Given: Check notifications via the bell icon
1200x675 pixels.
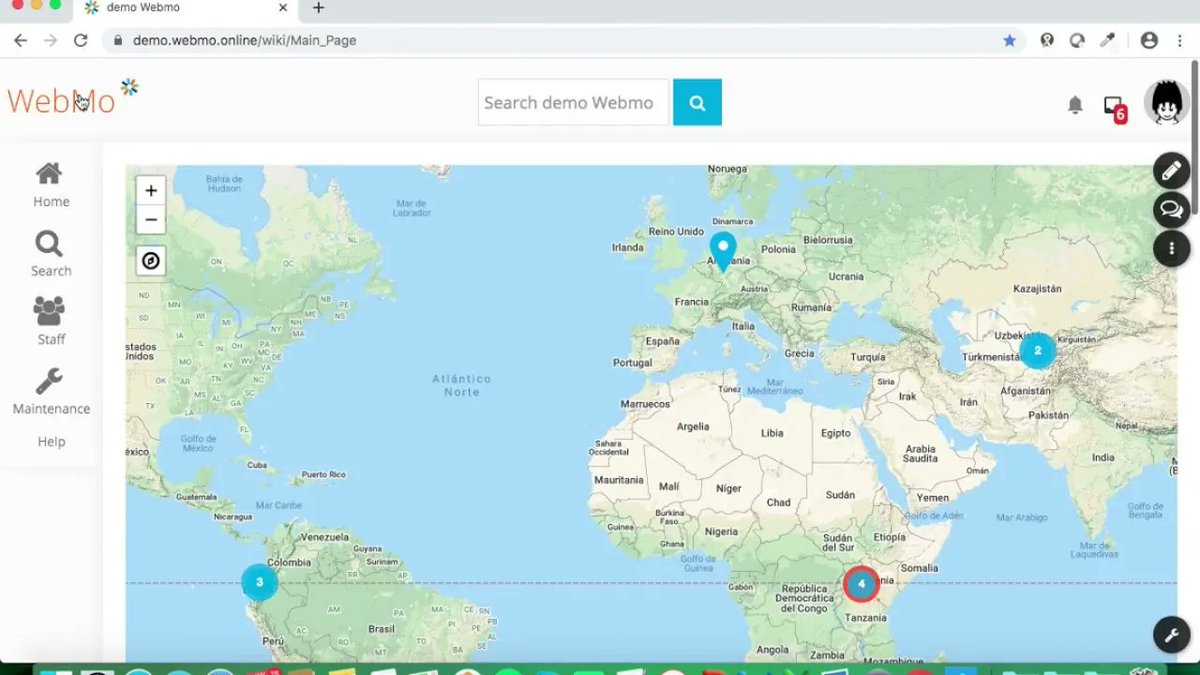Looking at the screenshot, I should click(x=1075, y=104).
